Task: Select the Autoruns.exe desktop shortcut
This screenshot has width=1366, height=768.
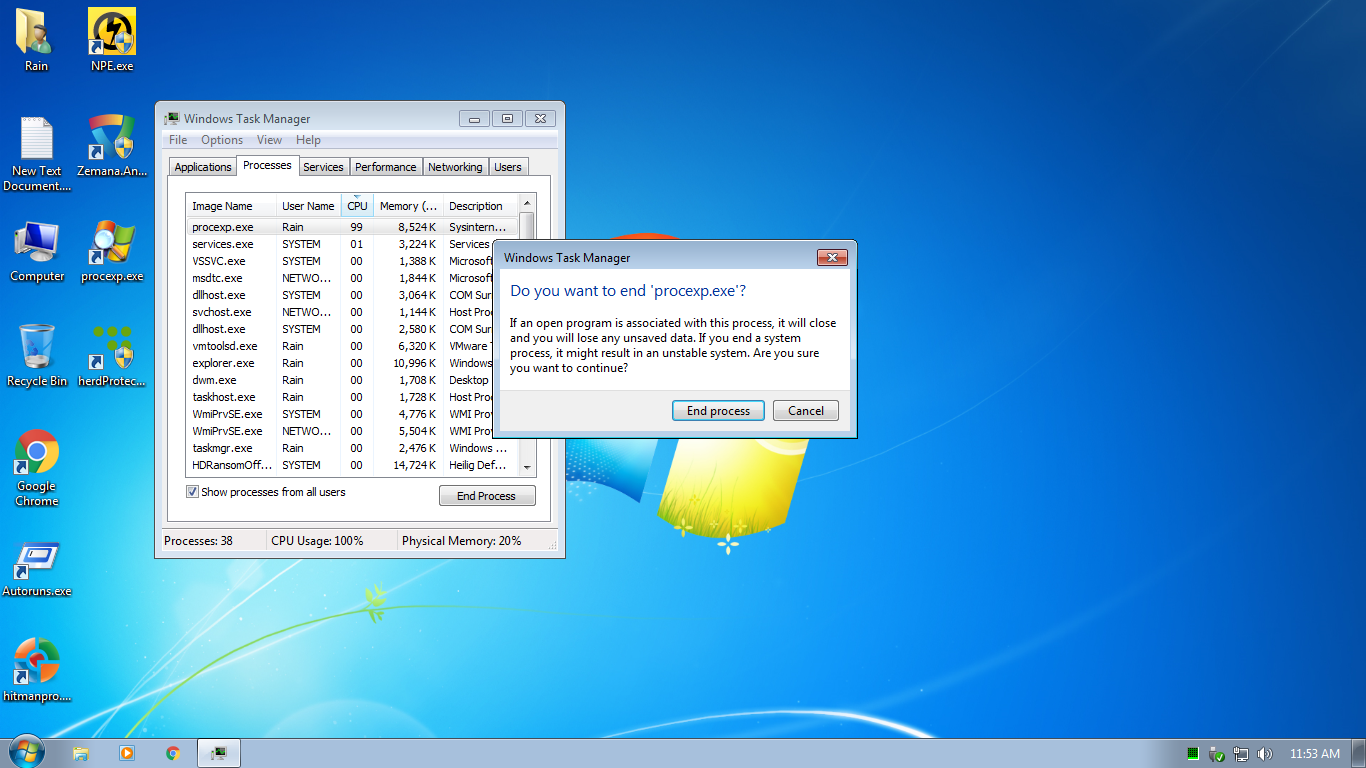Action: pyautogui.click(x=37, y=568)
